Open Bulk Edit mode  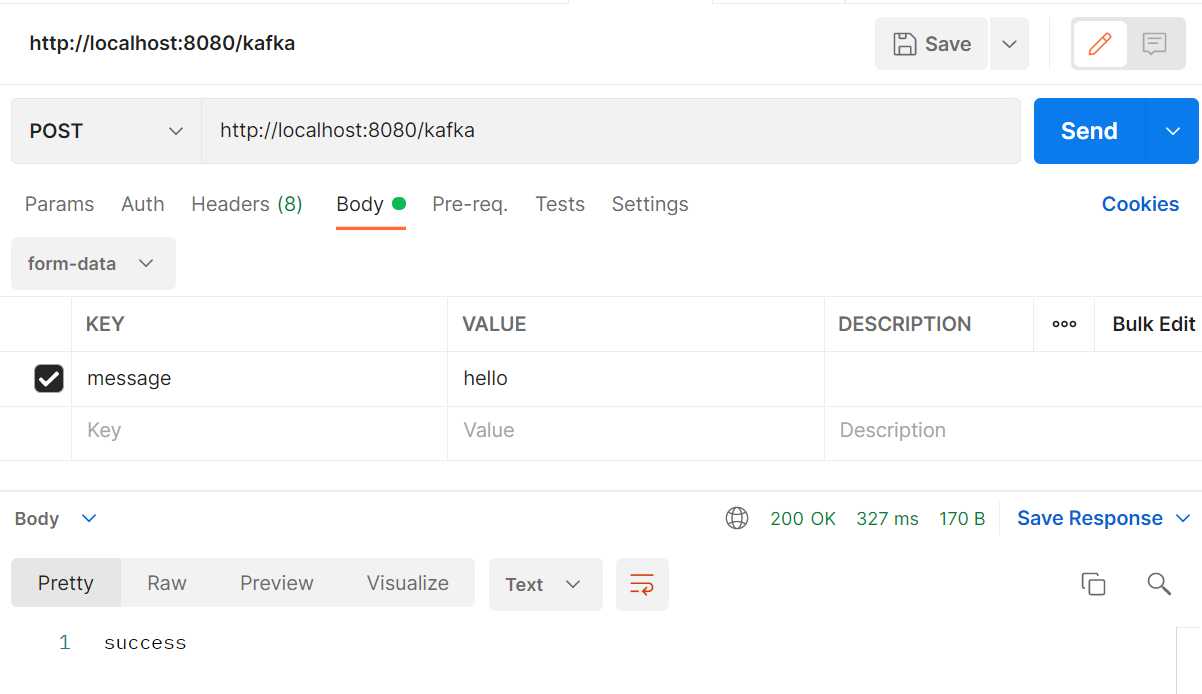pyautogui.click(x=1154, y=324)
